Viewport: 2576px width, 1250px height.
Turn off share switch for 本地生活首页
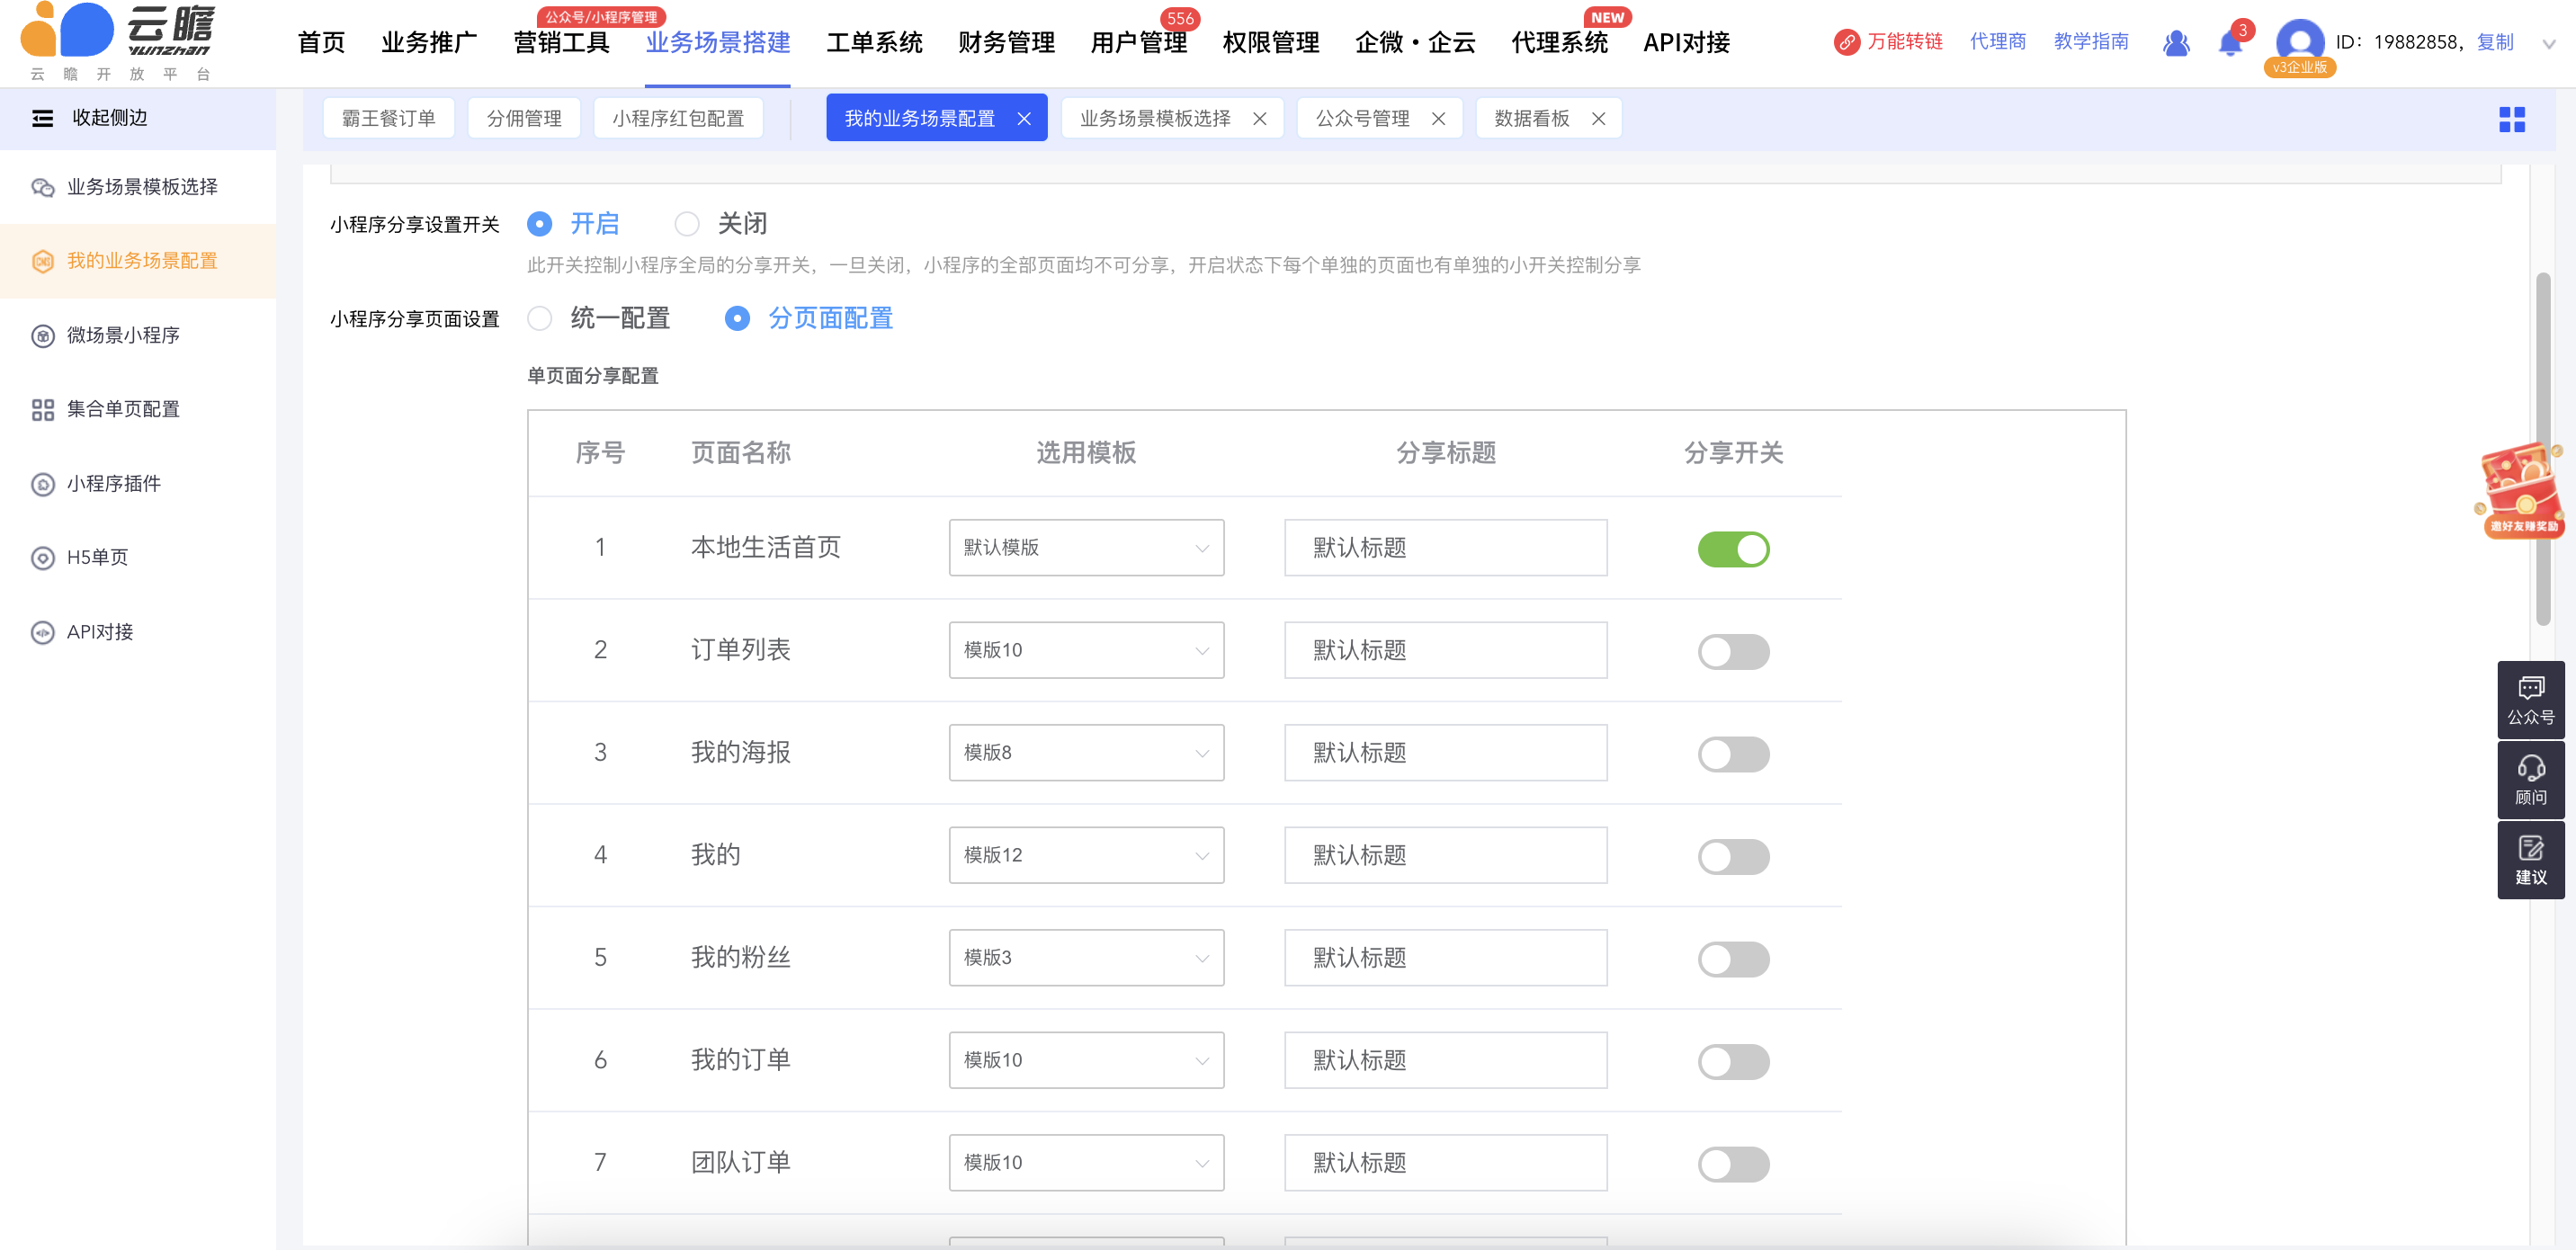coord(1733,549)
